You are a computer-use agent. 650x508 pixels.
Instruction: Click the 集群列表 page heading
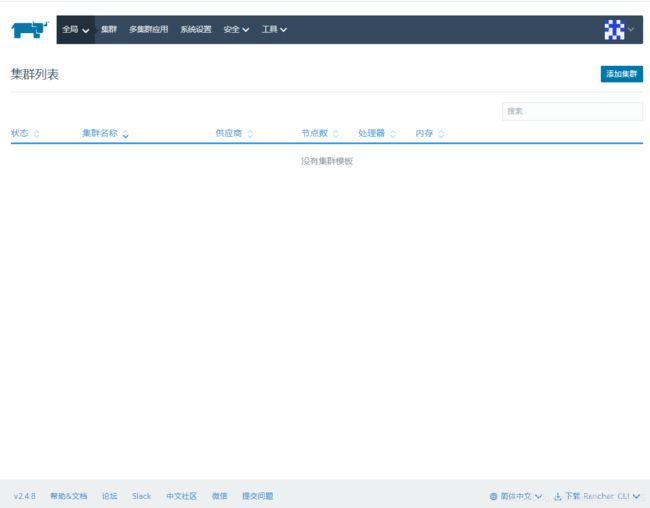[35, 74]
